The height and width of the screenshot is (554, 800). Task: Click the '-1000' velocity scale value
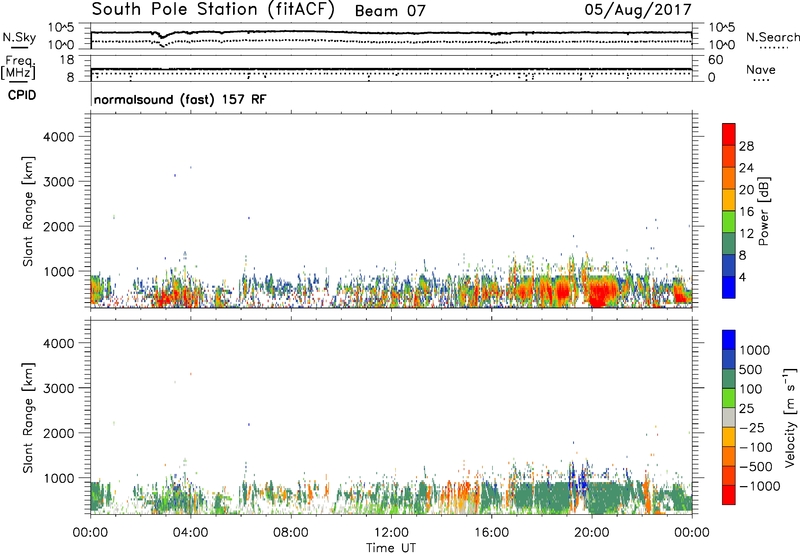point(760,486)
